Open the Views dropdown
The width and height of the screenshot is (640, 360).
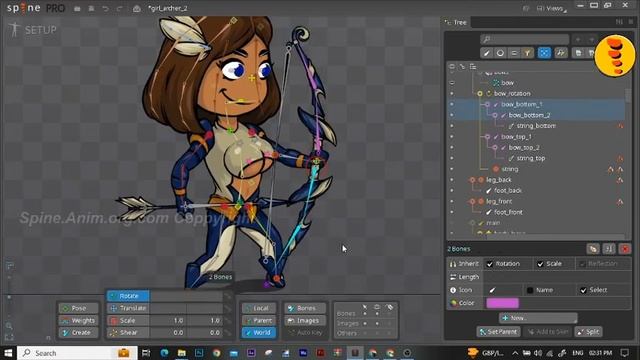551,9
